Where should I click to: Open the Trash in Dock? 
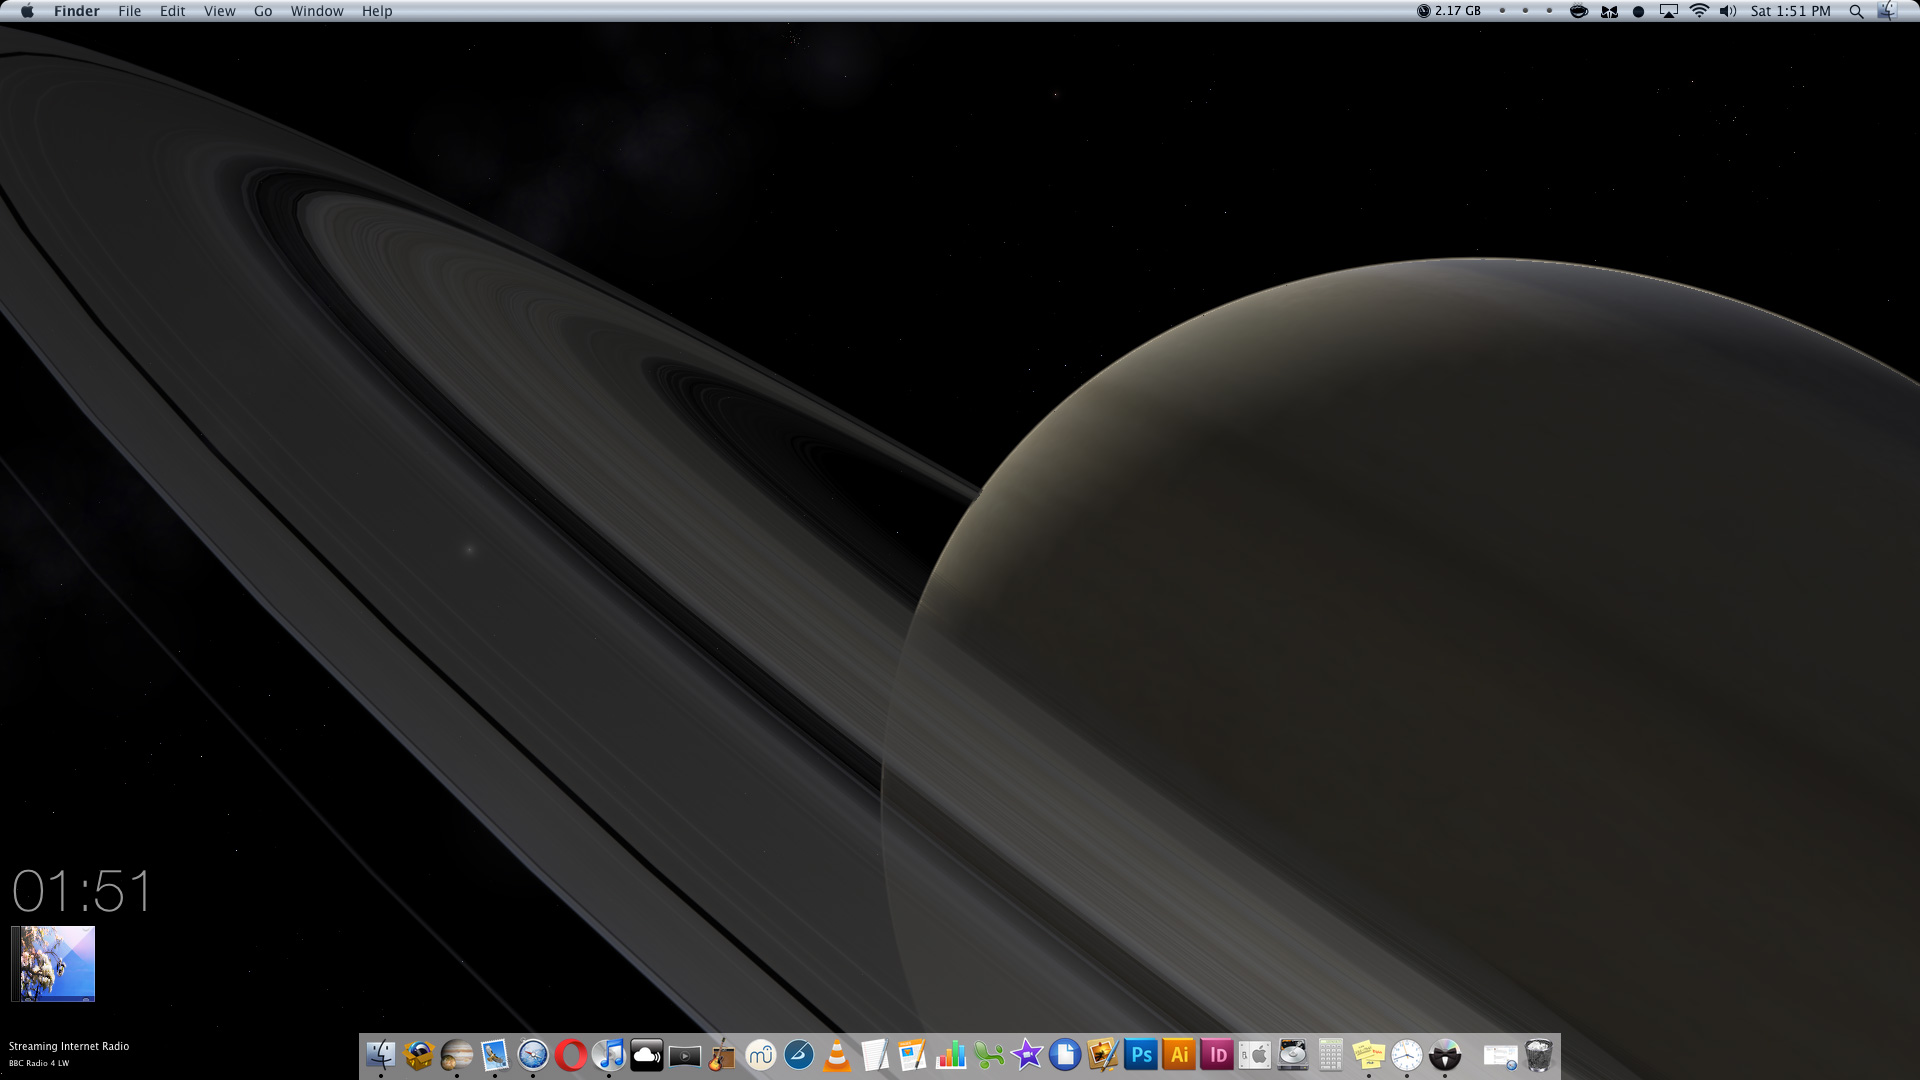pyautogui.click(x=1539, y=1055)
